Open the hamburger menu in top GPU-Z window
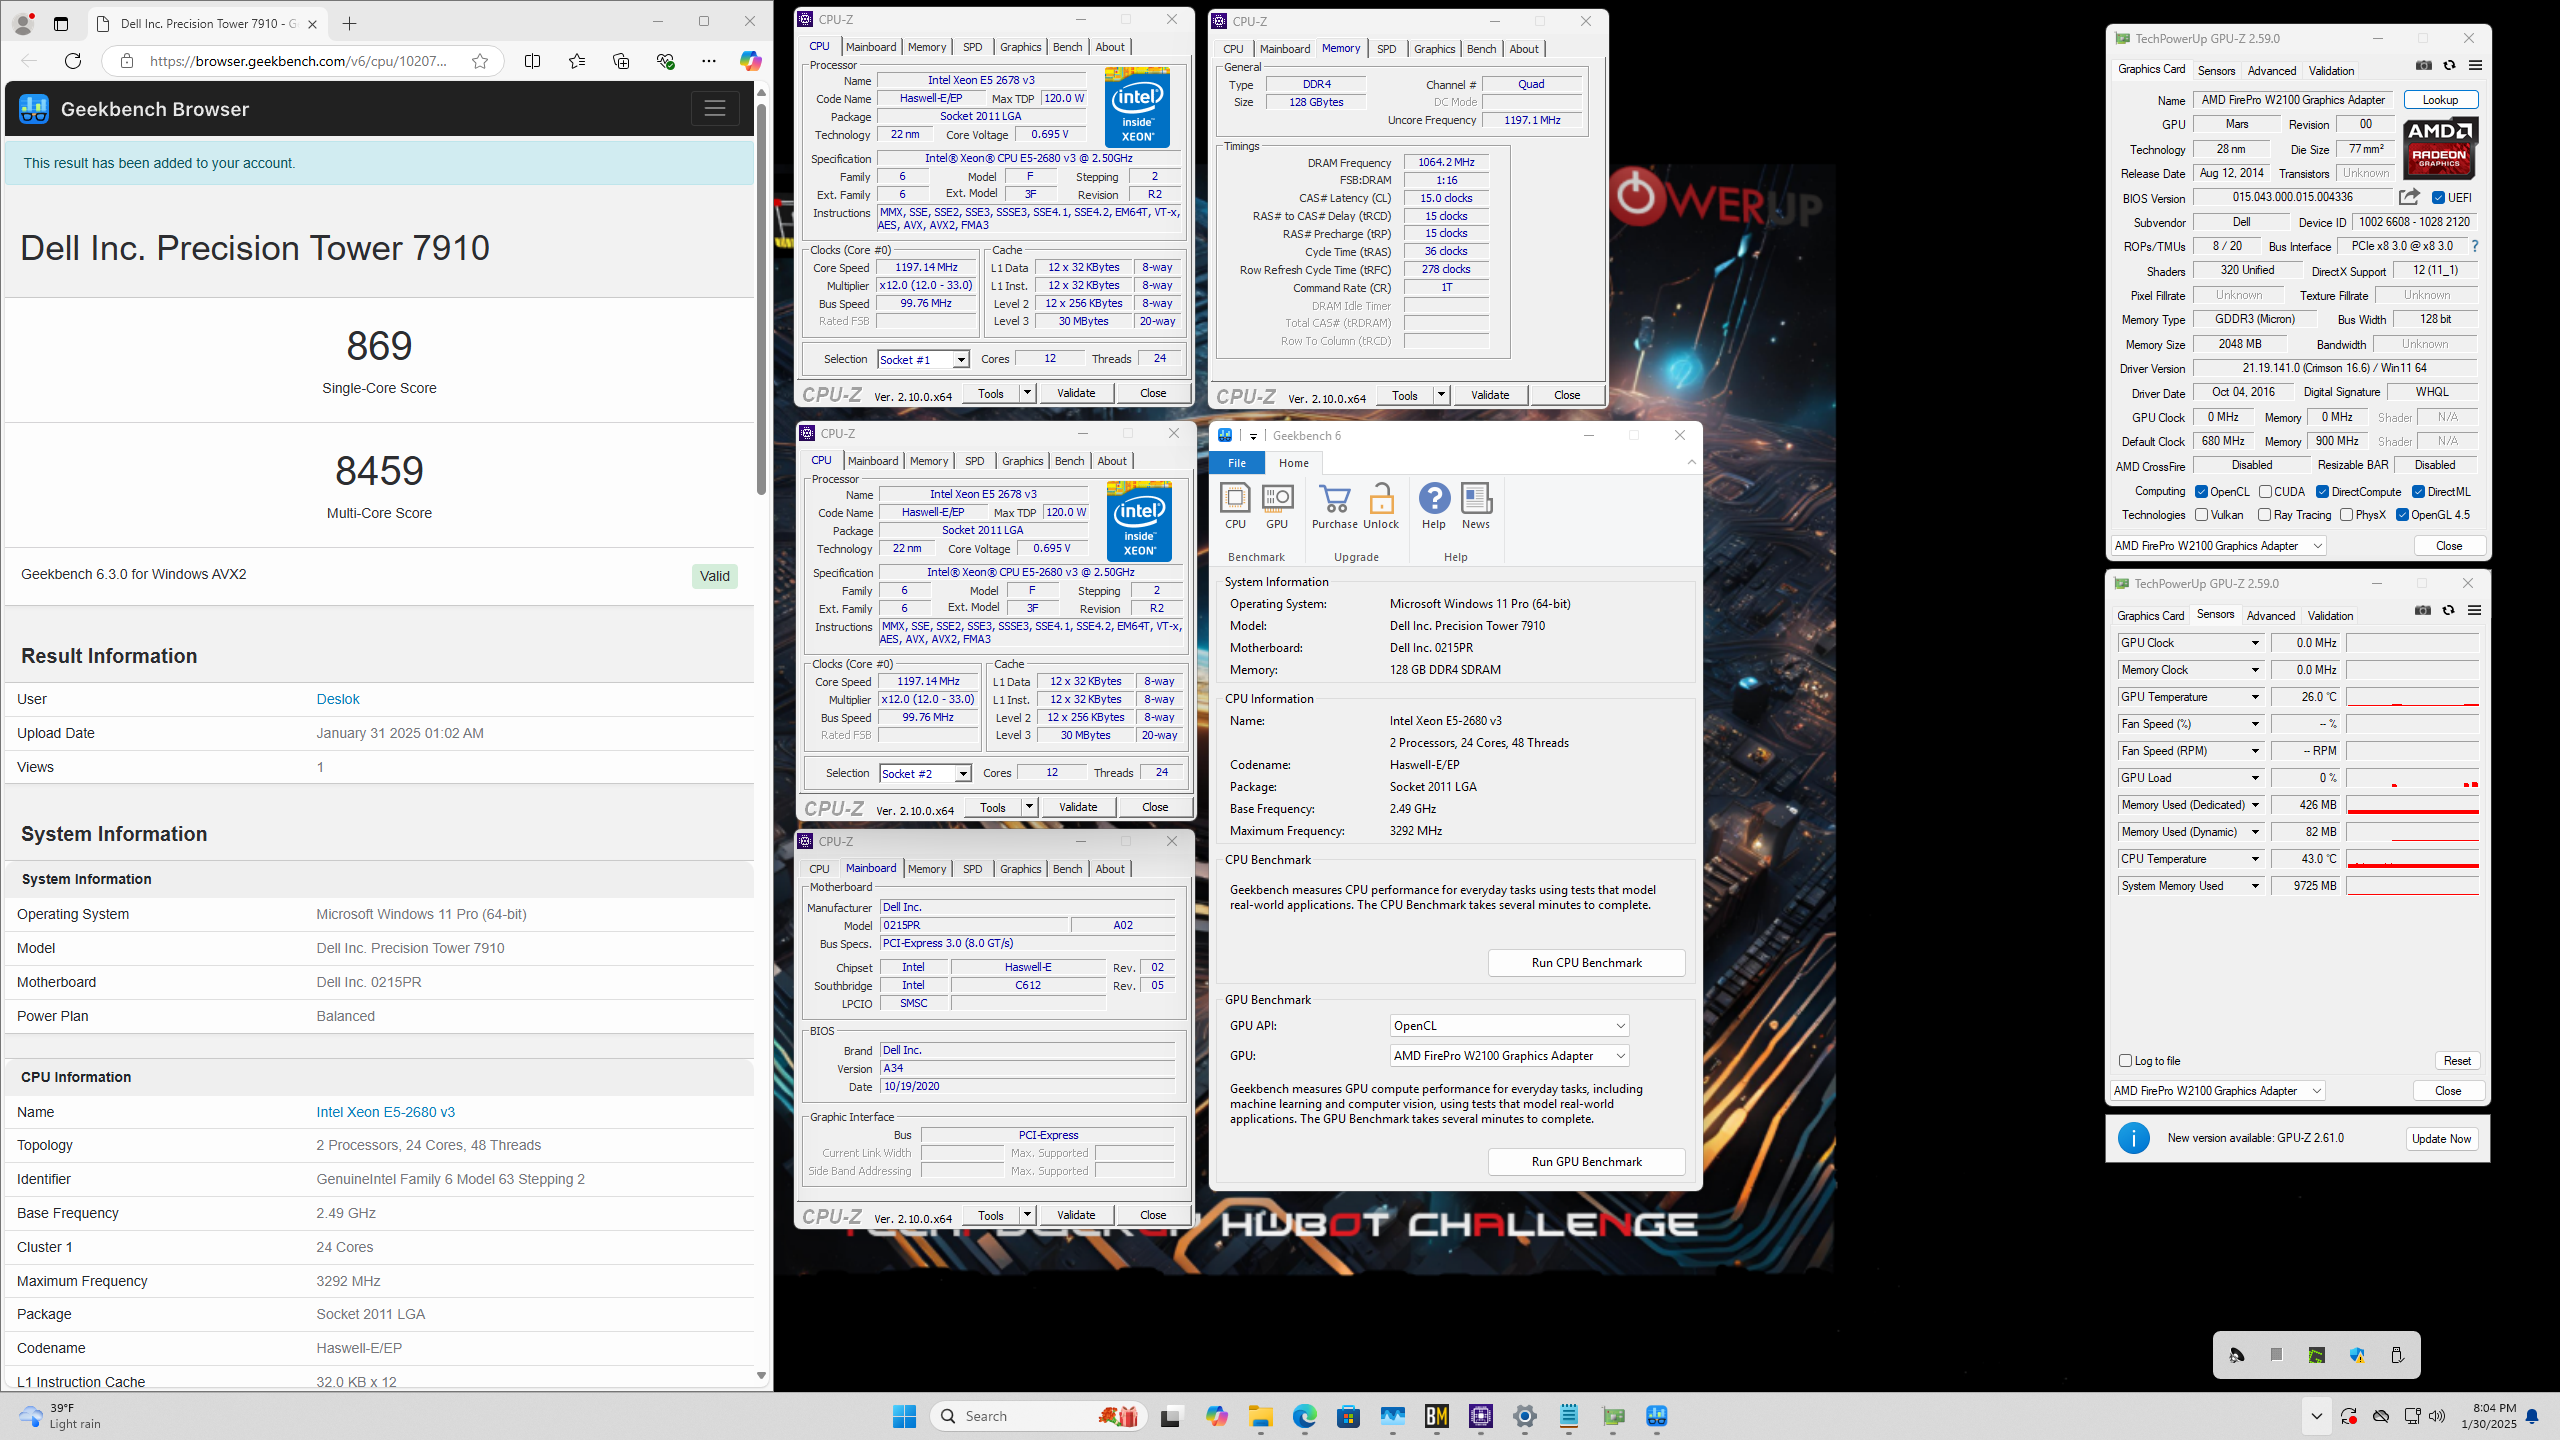 click(x=2476, y=66)
